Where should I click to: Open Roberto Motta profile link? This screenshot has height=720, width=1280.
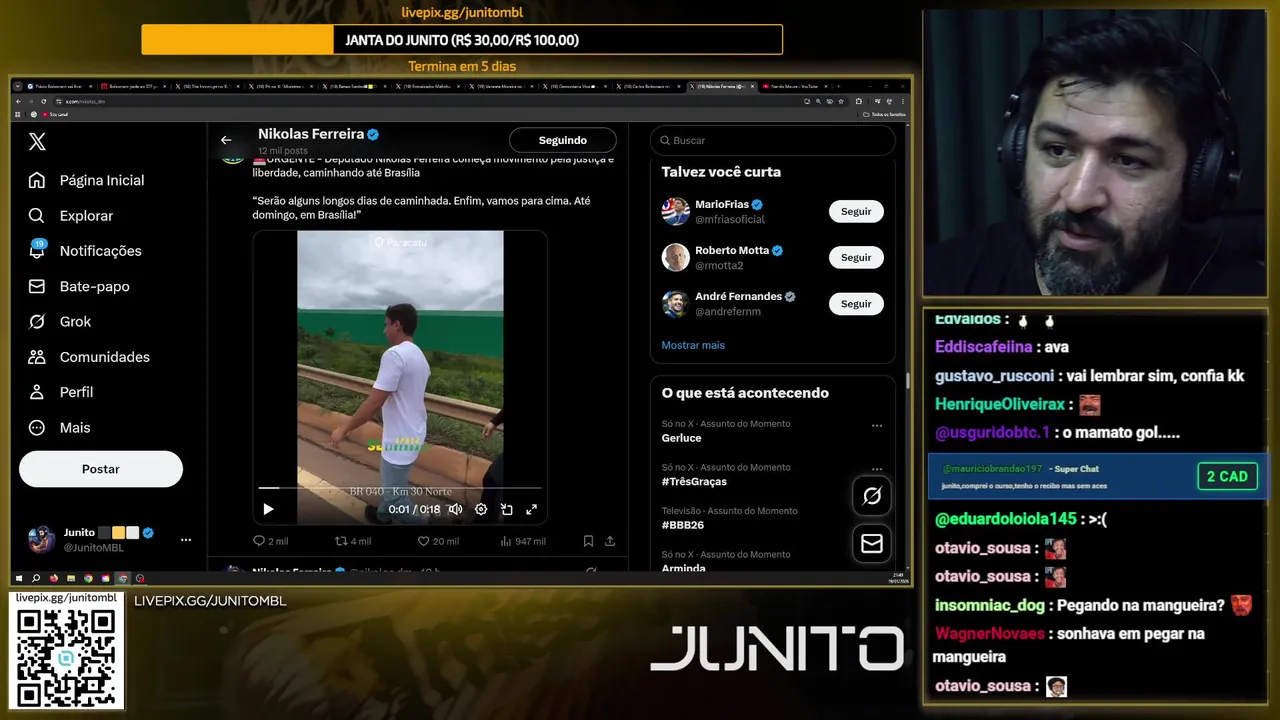(x=732, y=251)
